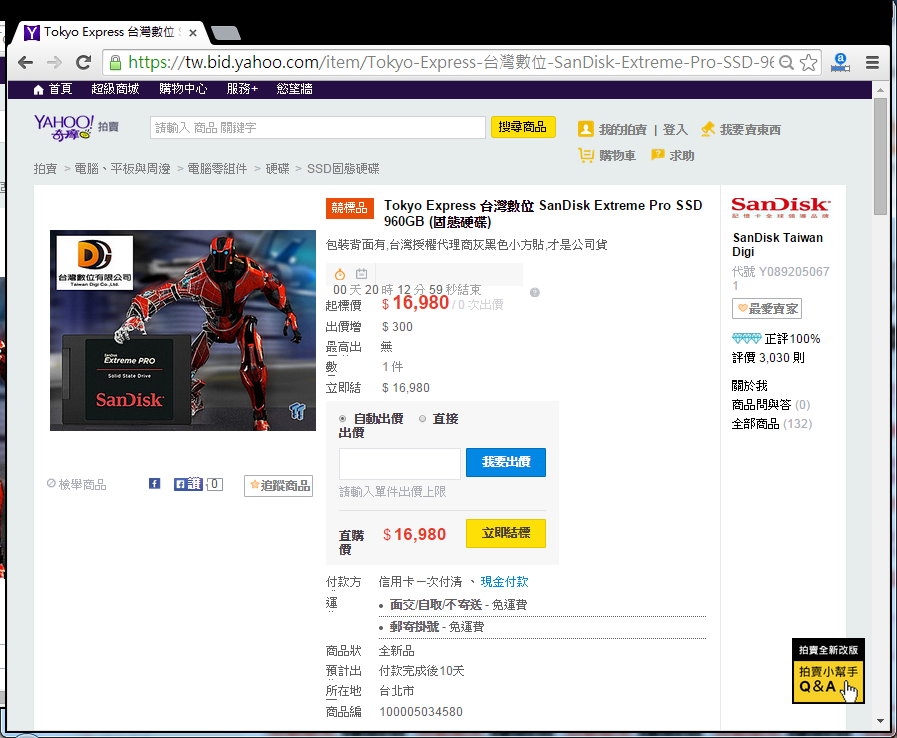Click SSD固態硬碟 breadcrumb link
This screenshot has width=897, height=738.
343,169
